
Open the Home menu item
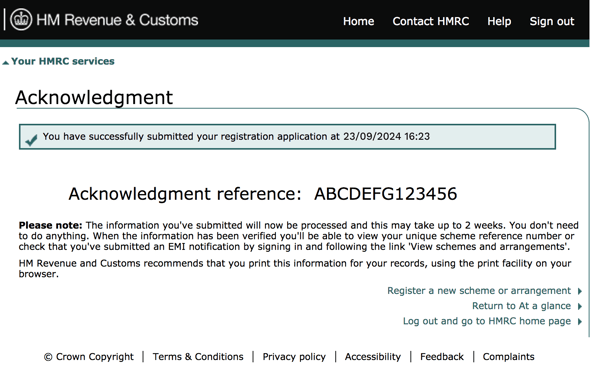tap(358, 21)
